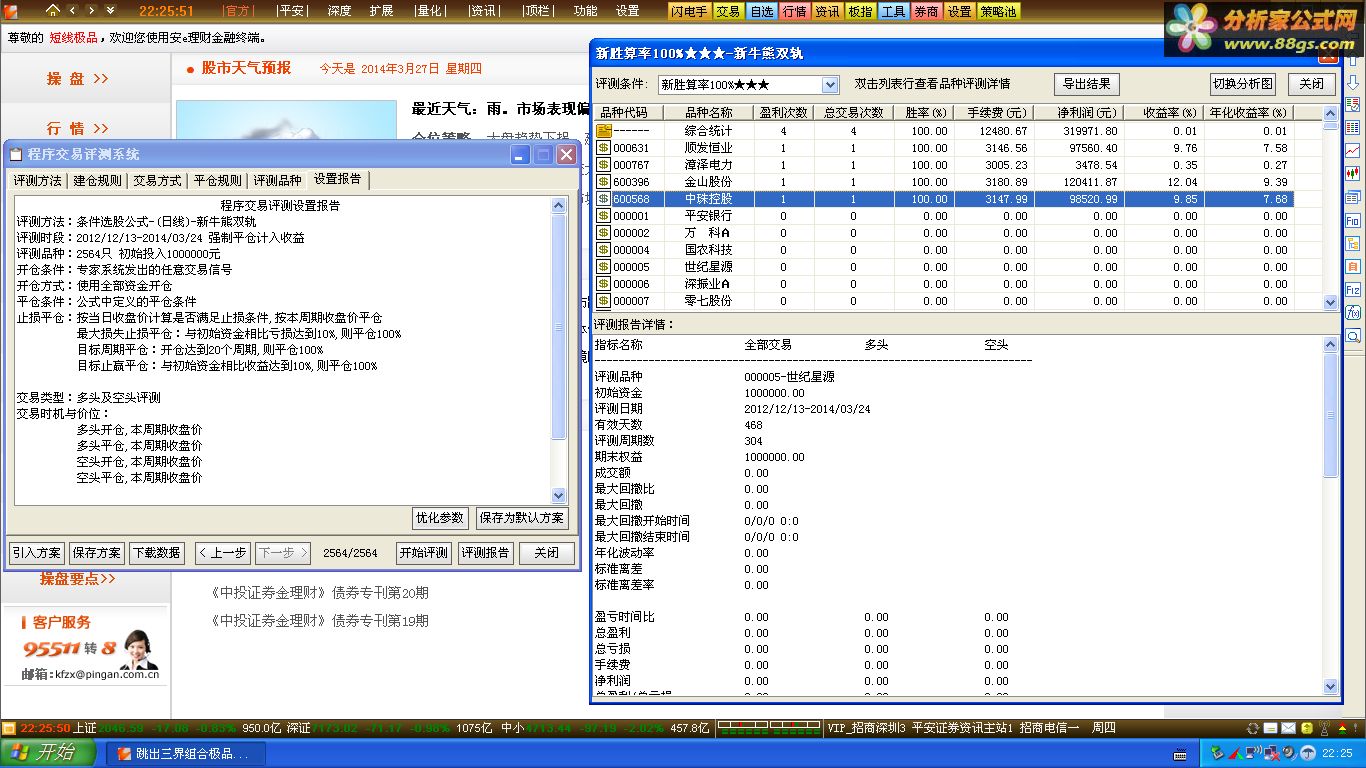Open the 功能 menu in top bar
Viewport: 1366px width, 768px height.
[x=585, y=11]
